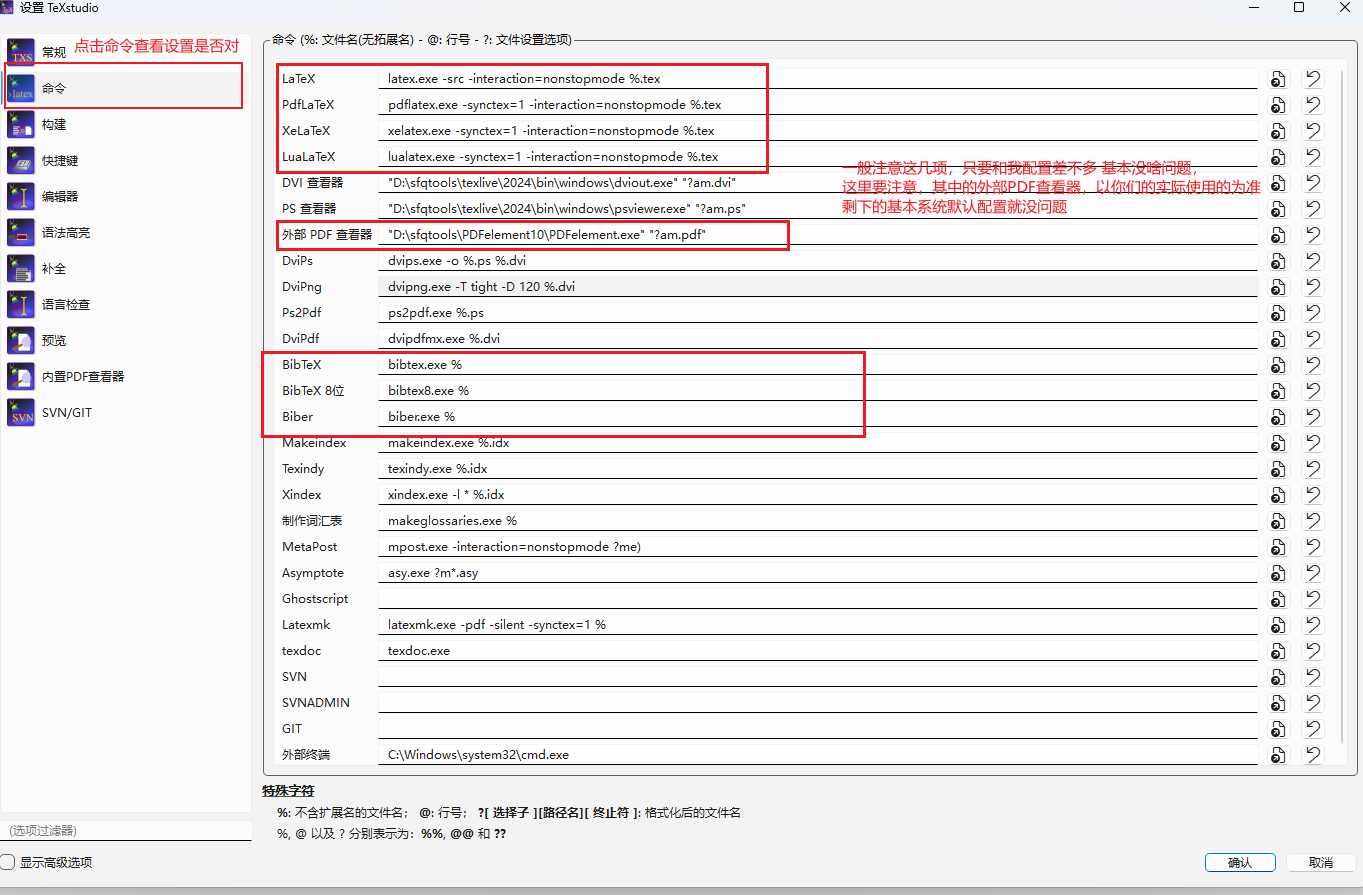
Task: Edit the DviPdf command field
Action: (818, 338)
